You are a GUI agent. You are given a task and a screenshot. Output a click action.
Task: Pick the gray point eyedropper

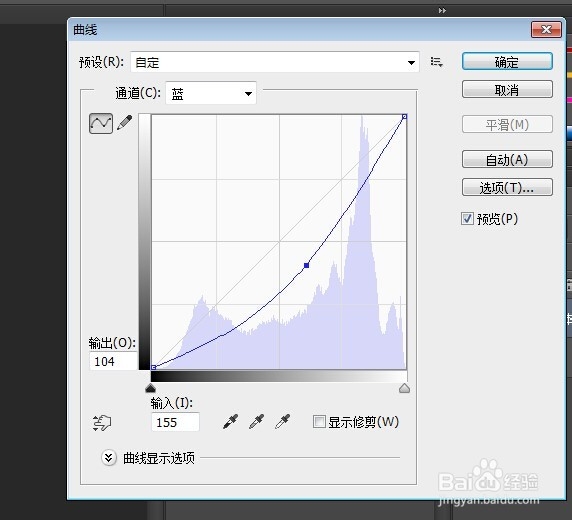(256, 422)
